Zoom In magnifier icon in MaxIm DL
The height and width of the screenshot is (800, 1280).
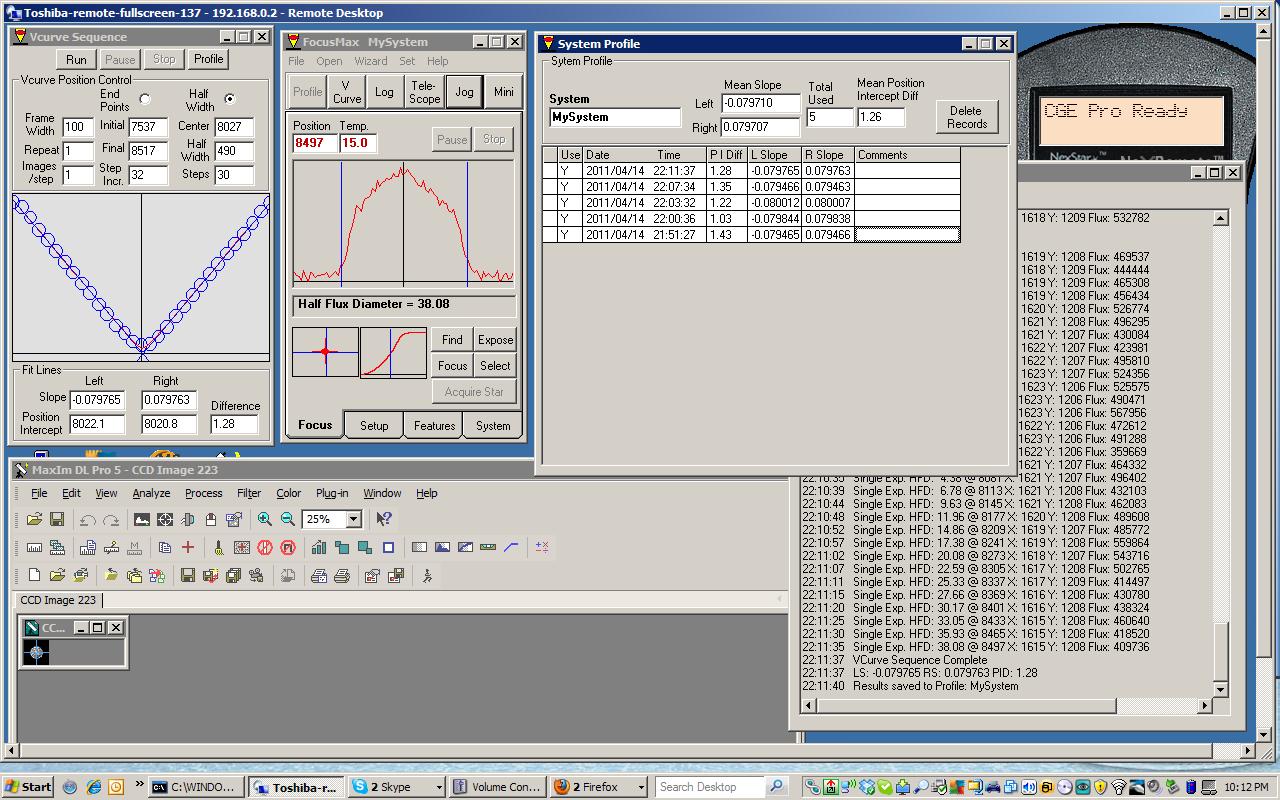point(265,519)
